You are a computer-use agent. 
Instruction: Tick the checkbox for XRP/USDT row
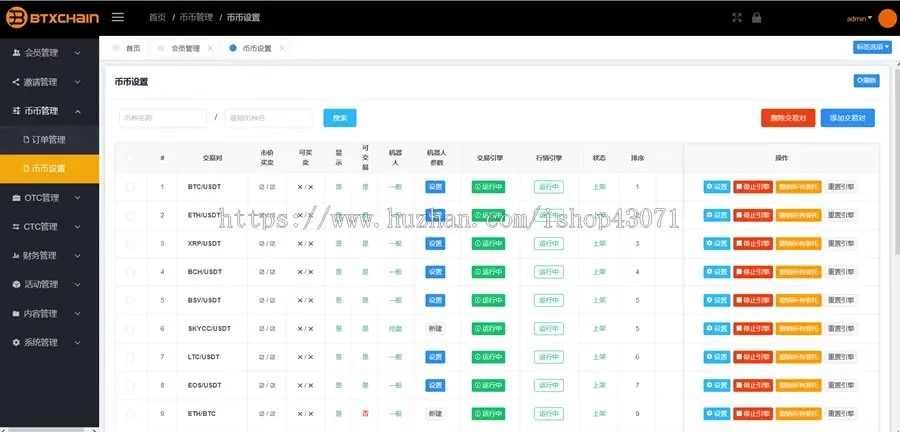(x=130, y=244)
